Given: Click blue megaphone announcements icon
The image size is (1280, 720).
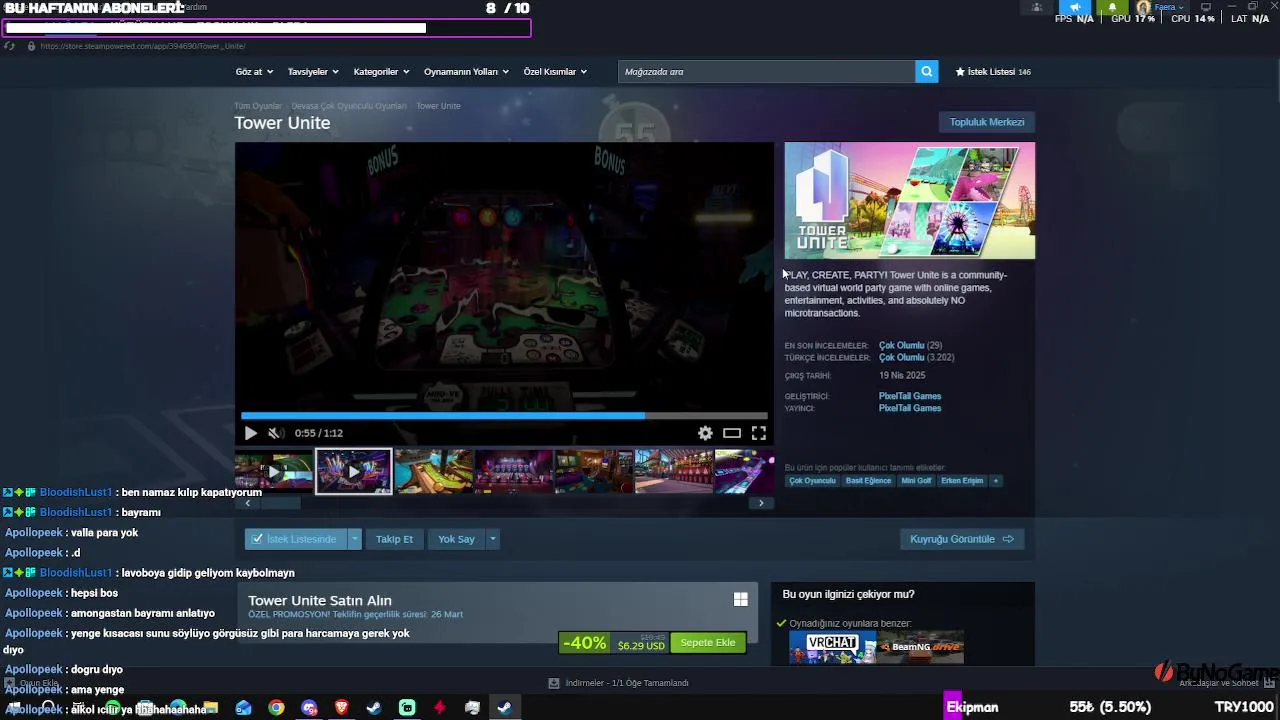Looking at the screenshot, I should (1075, 7).
